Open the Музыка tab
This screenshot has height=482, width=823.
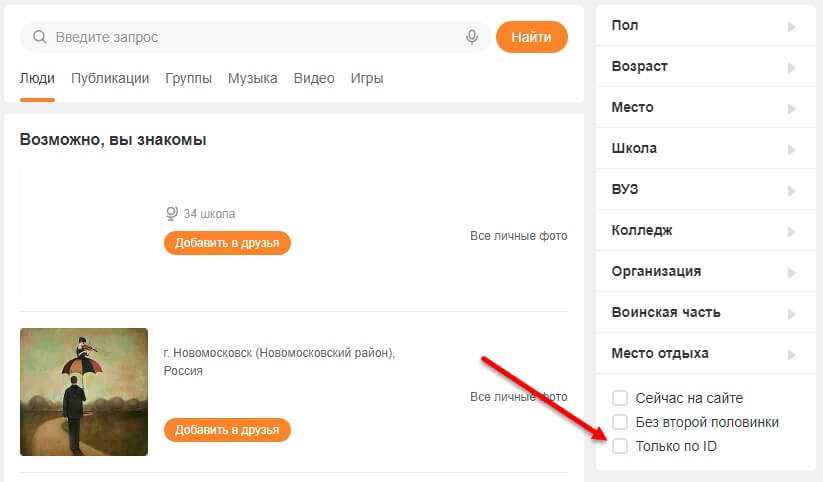[252, 78]
